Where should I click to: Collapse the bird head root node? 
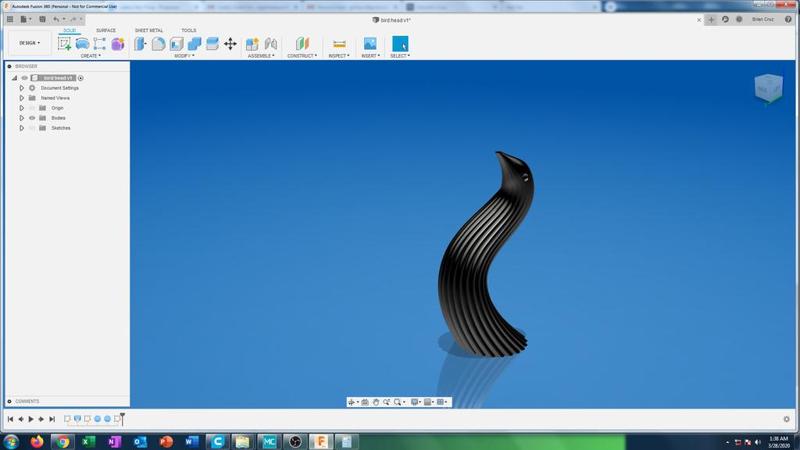(x=14, y=78)
